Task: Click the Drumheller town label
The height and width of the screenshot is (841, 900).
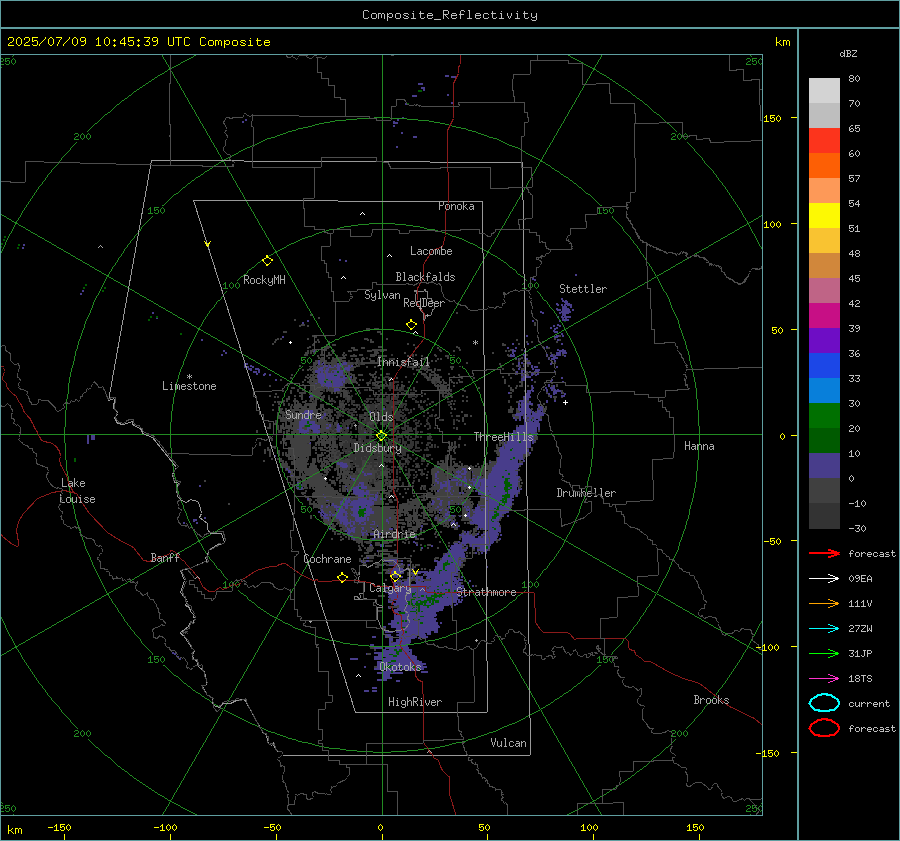Action: (586, 493)
